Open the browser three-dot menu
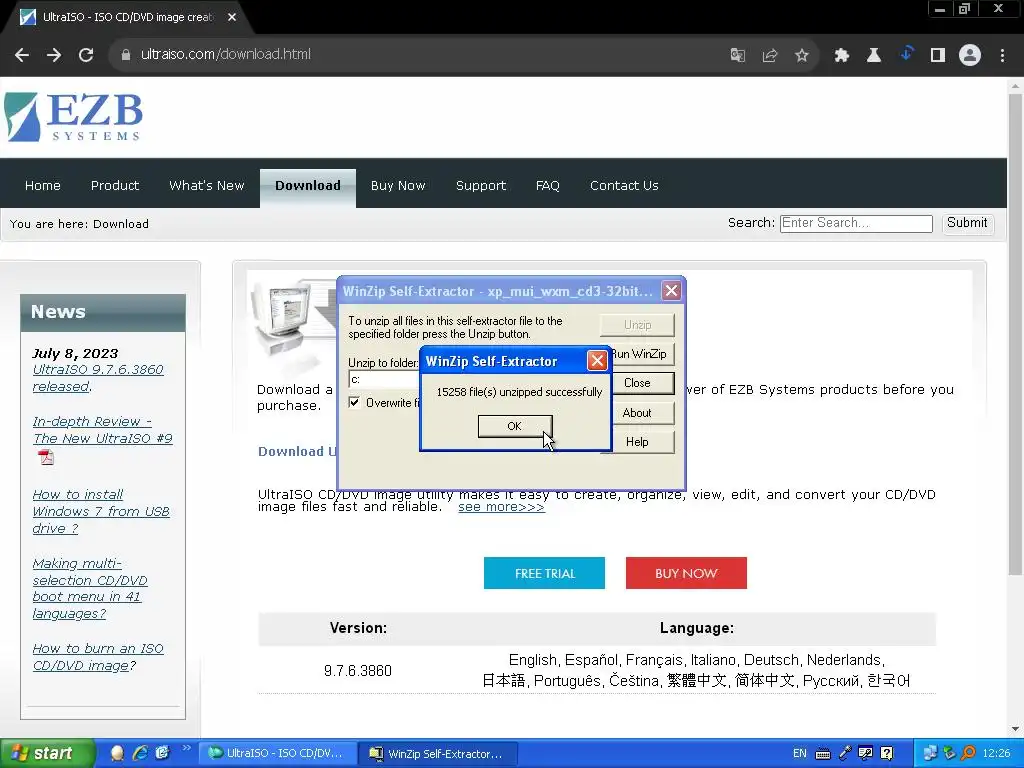1024x768 pixels. tap(1002, 56)
